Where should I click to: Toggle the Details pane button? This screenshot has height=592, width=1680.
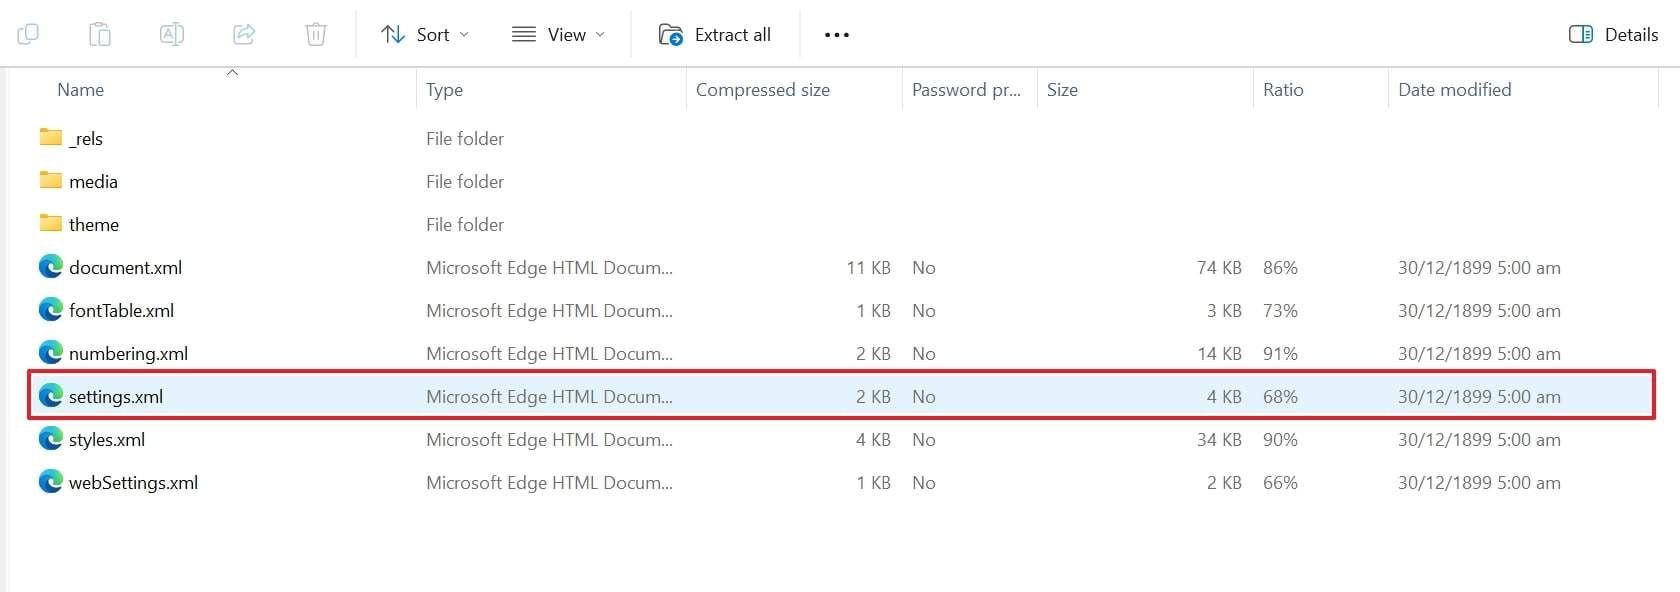pos(1614,34)
